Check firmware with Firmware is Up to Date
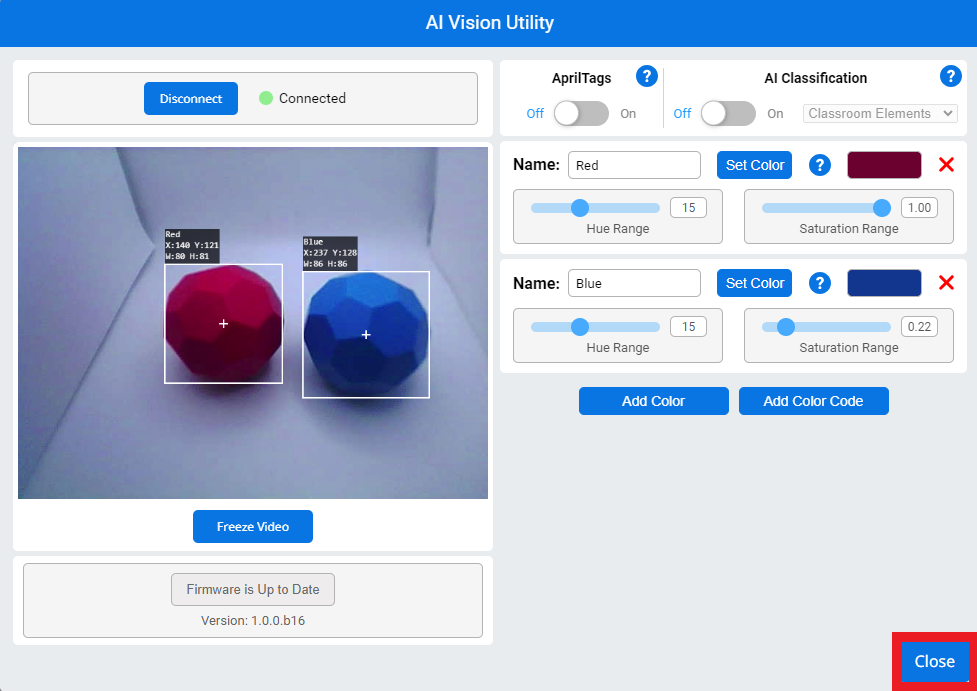 (x=252, y=589)
